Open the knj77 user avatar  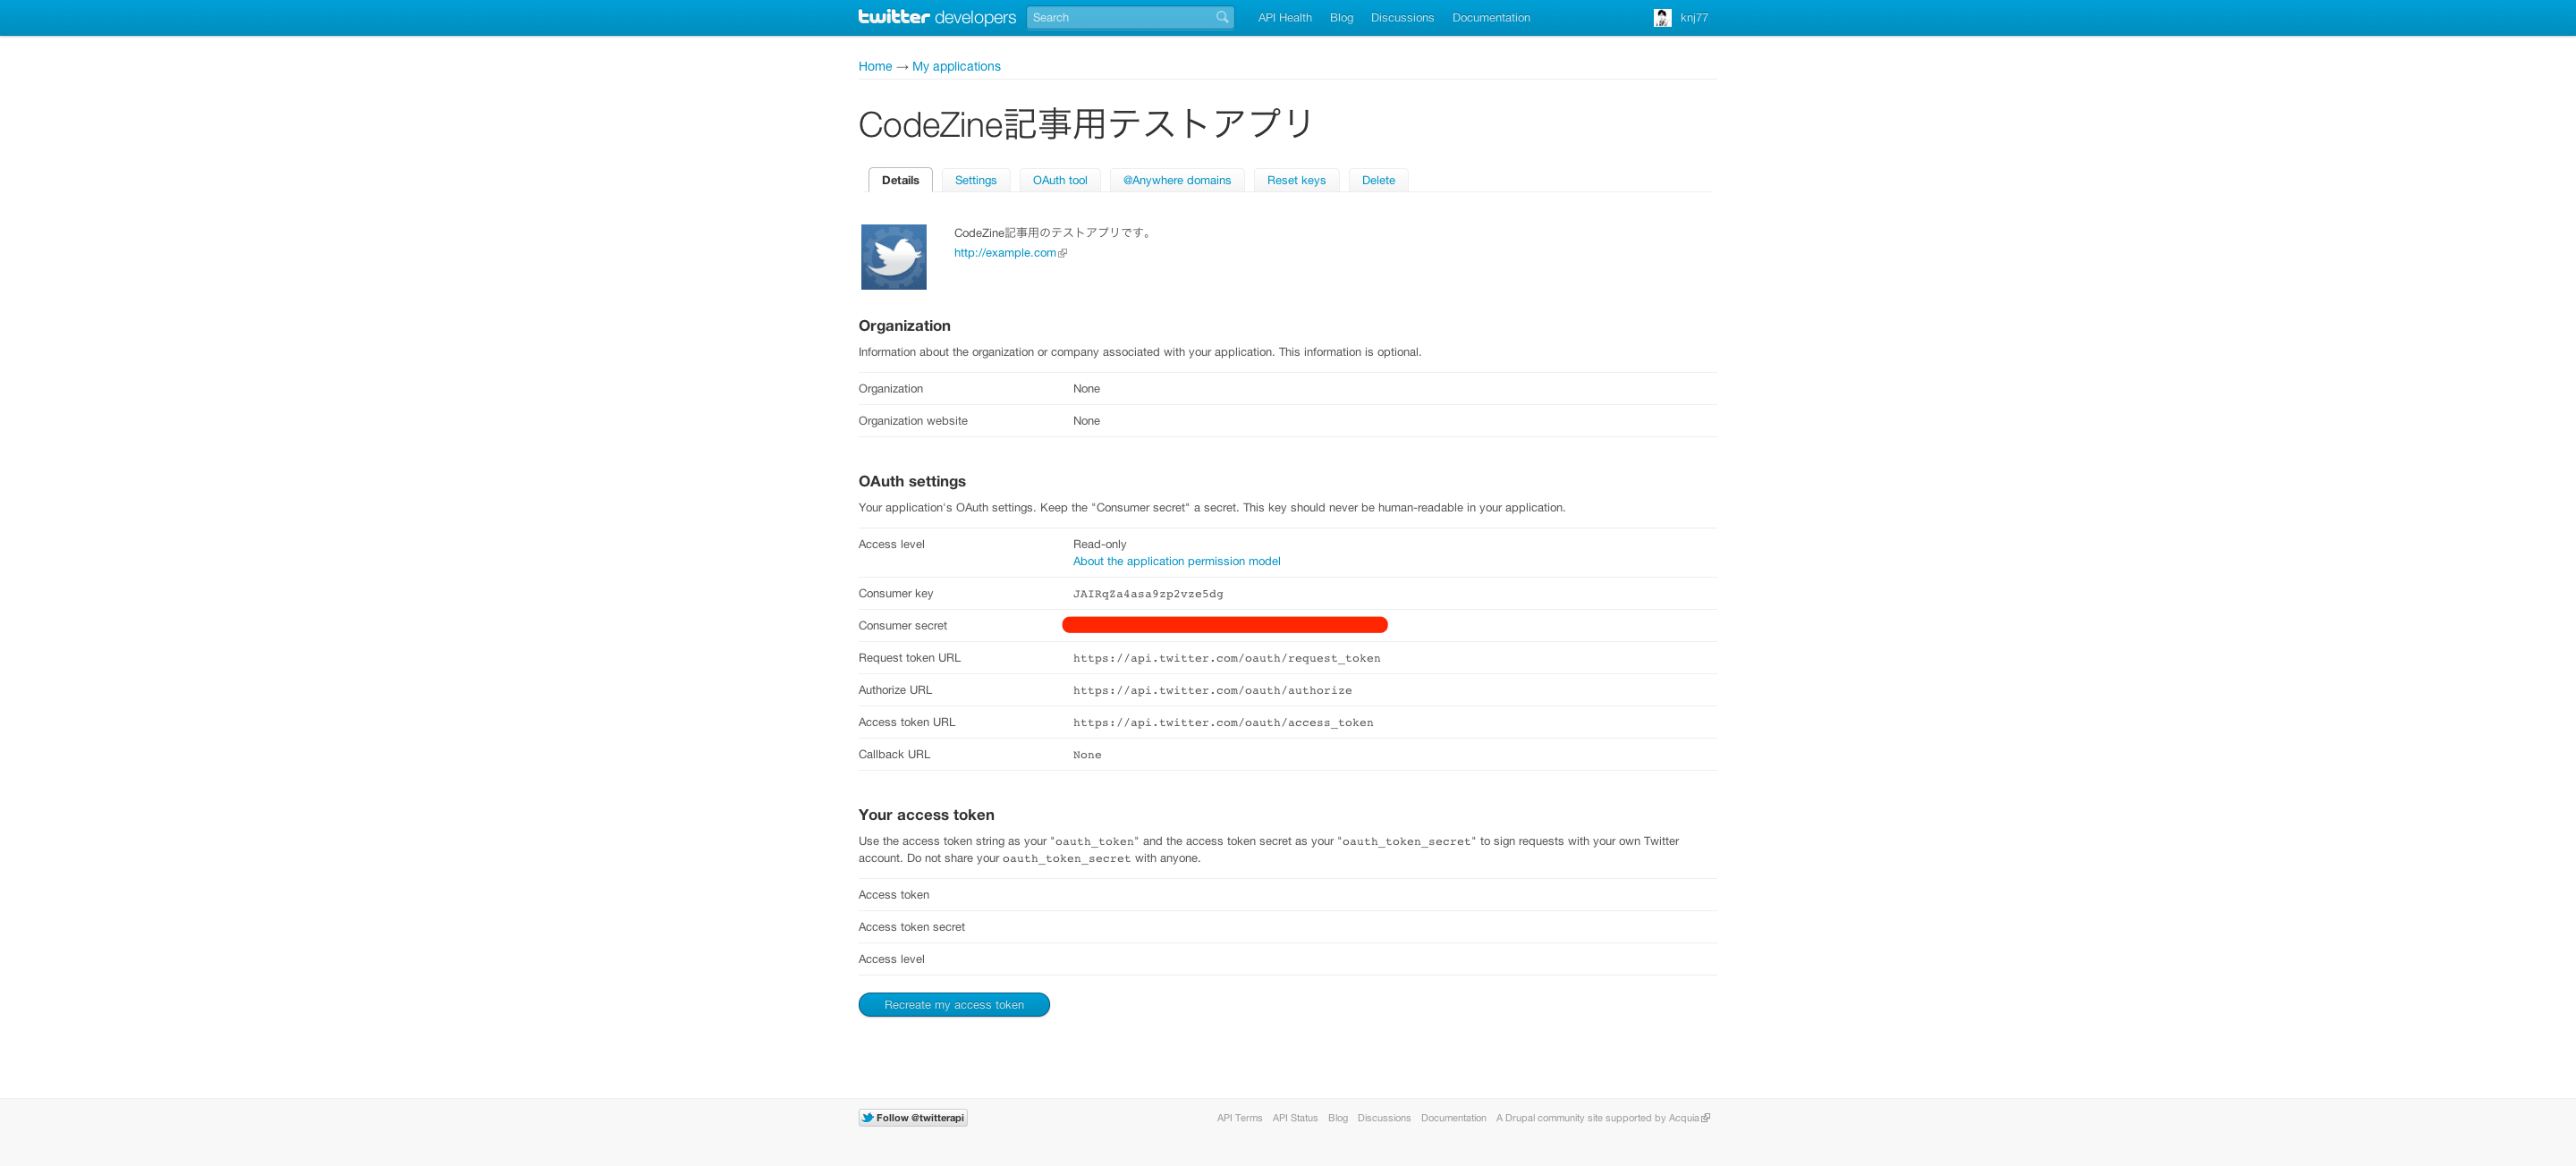click(x=1662, y=18)
